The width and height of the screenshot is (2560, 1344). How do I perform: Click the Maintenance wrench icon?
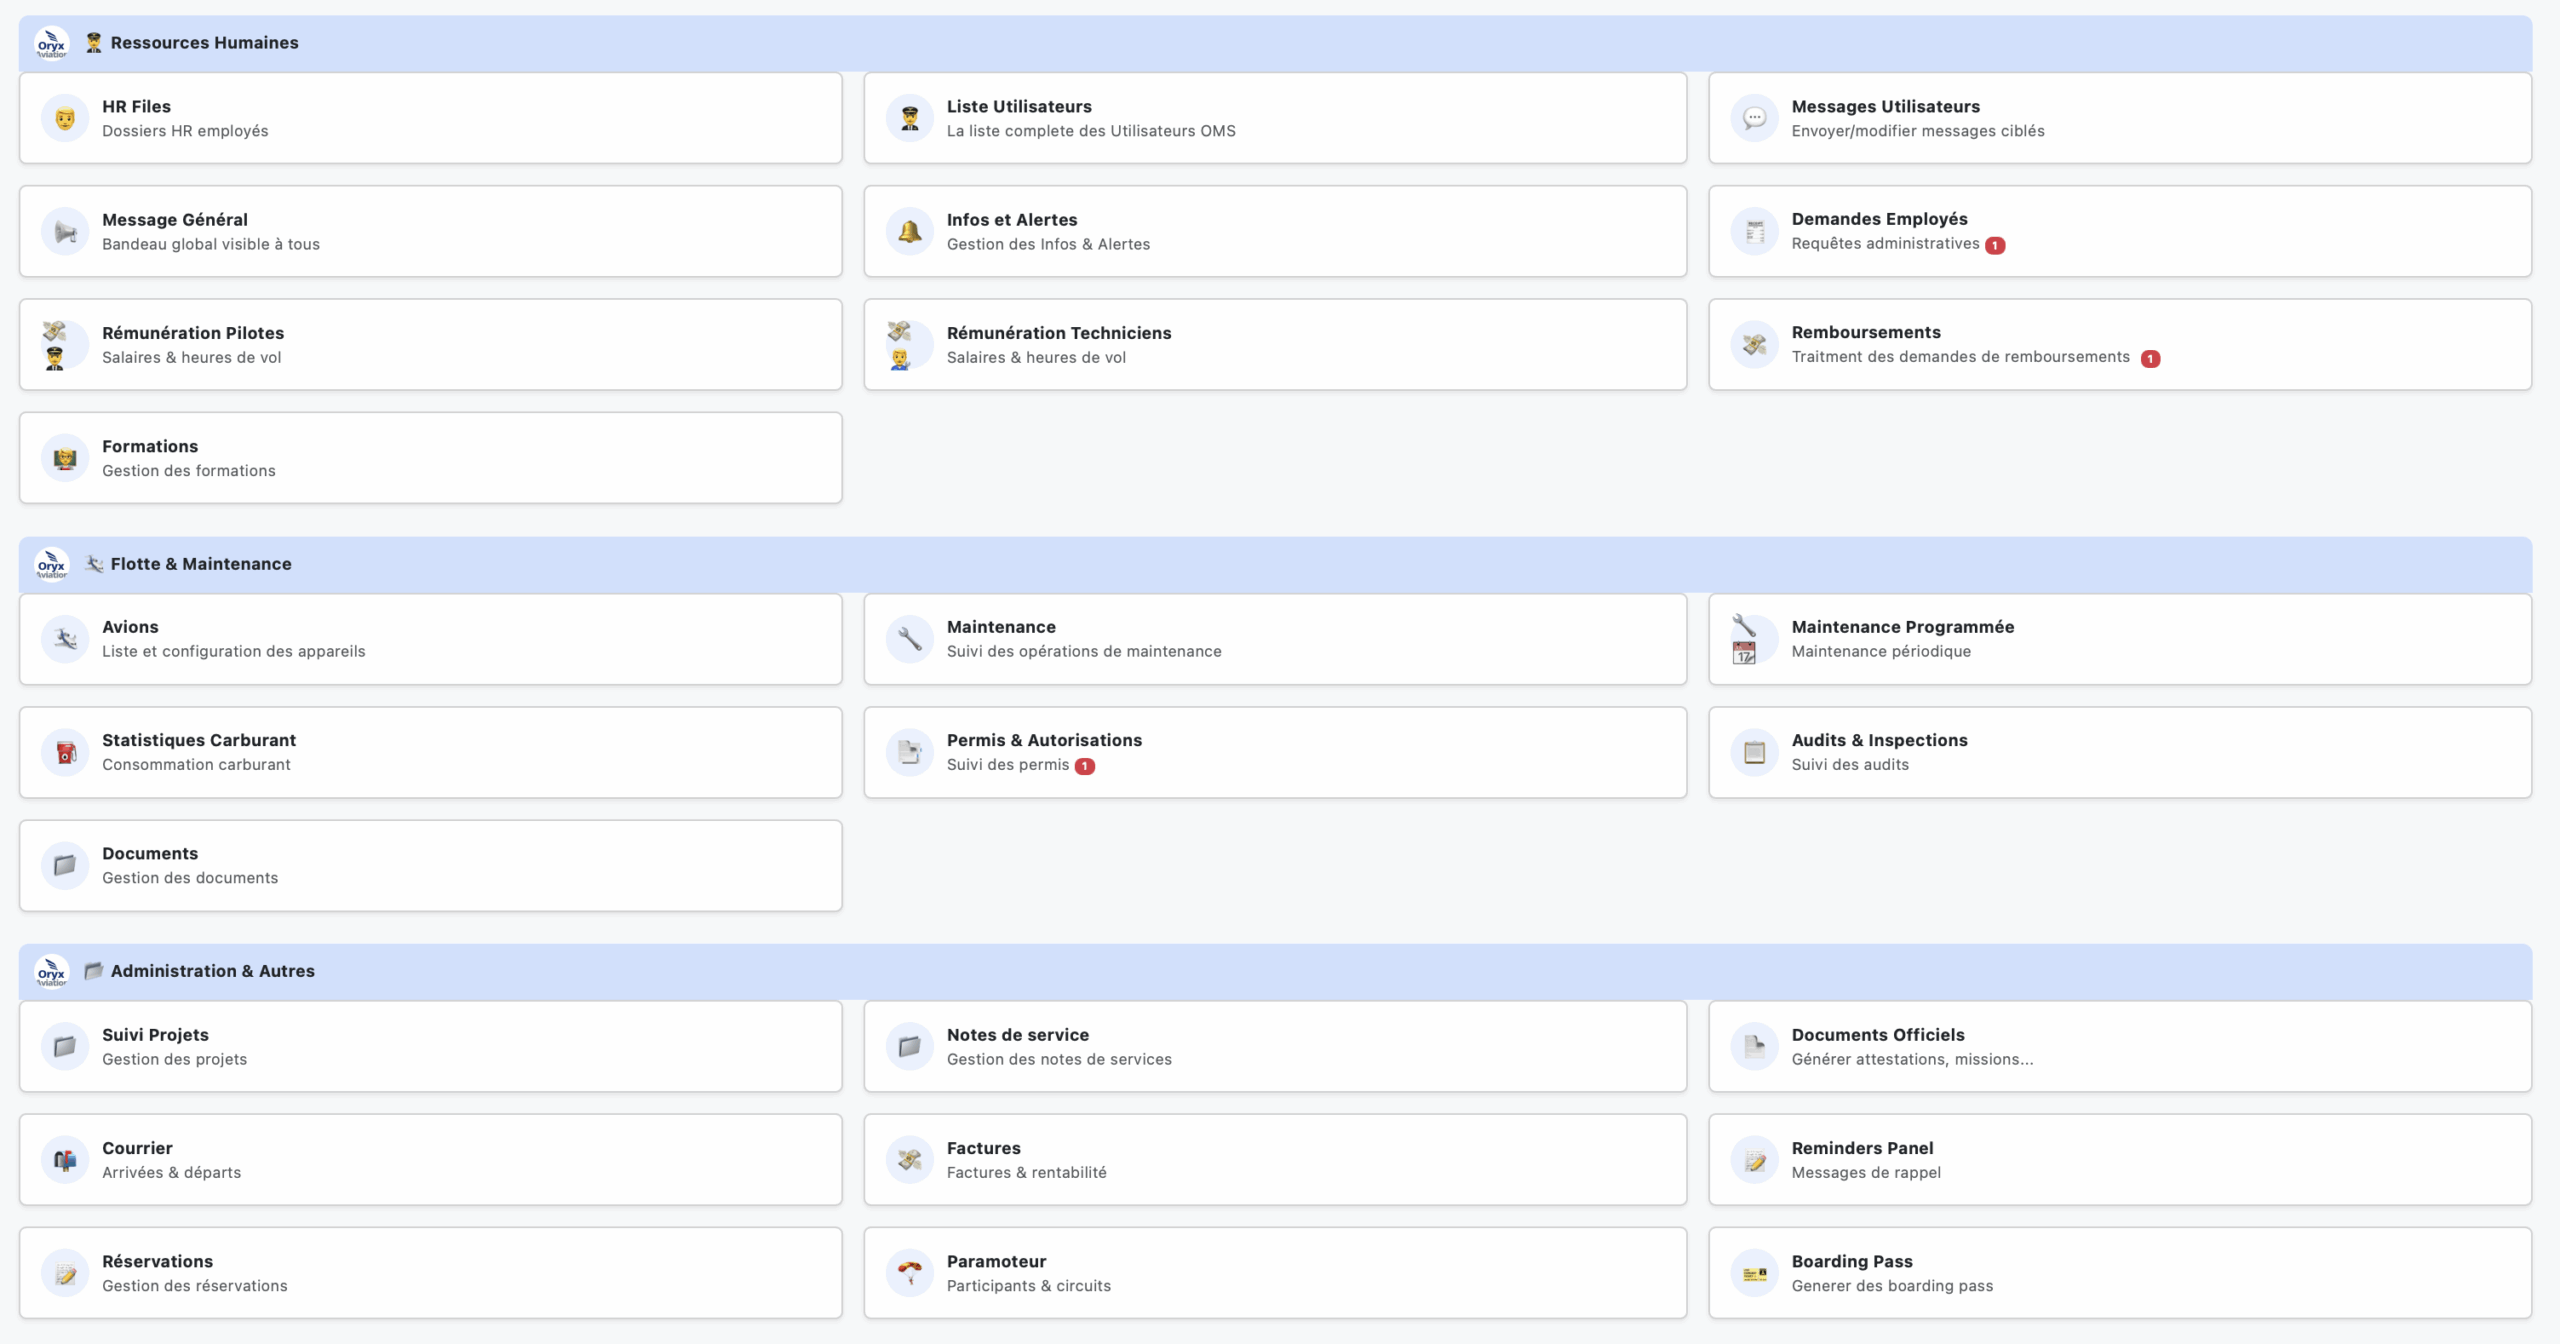point(909,639)
